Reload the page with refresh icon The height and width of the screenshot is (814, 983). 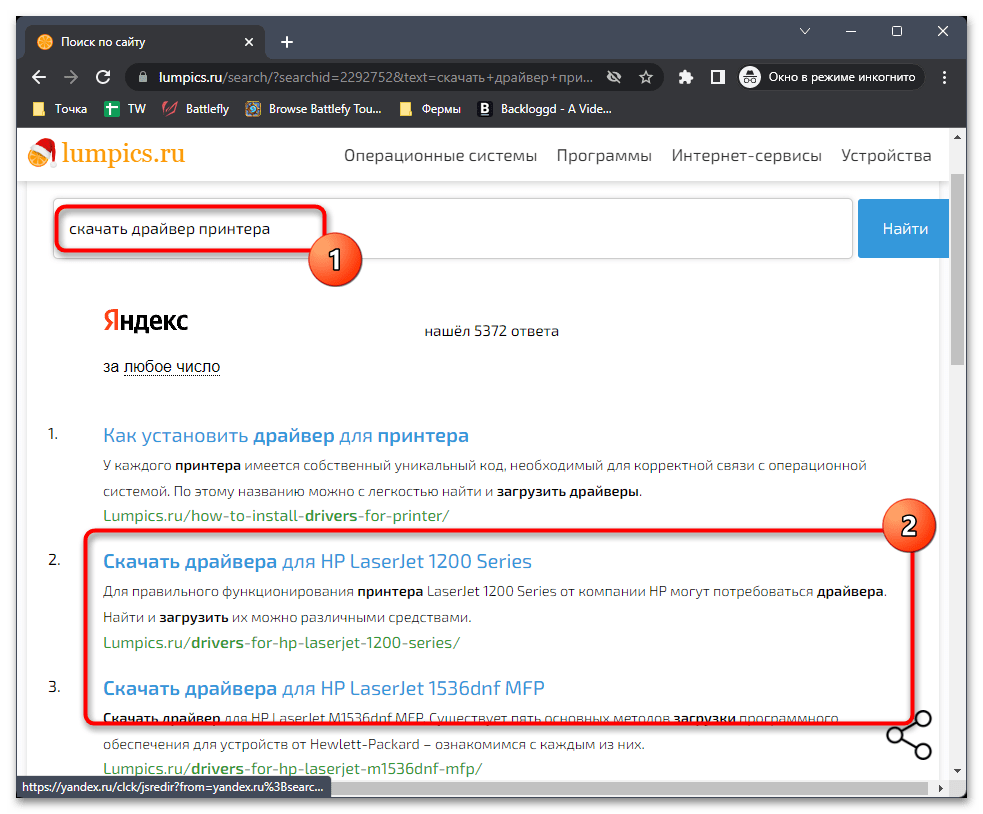(102, 77)
